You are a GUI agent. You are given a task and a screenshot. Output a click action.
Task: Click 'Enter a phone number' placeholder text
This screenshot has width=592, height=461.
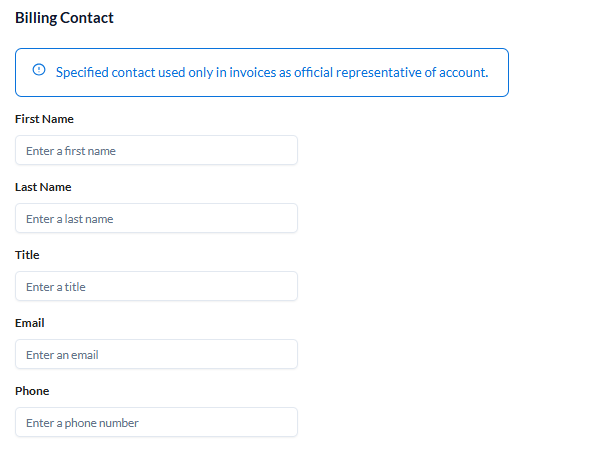click(82, 423)
